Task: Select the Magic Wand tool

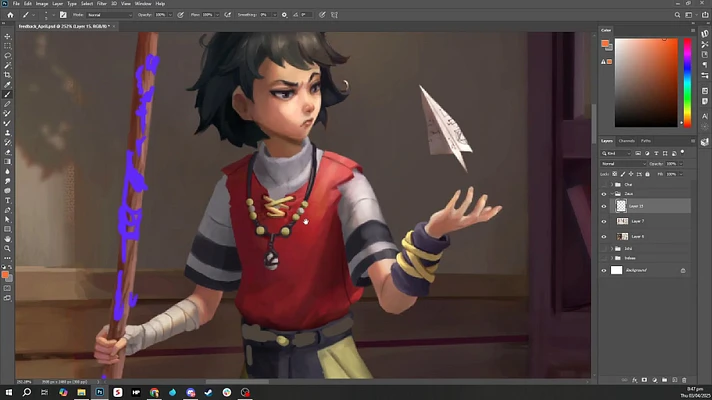Action: 7,65
